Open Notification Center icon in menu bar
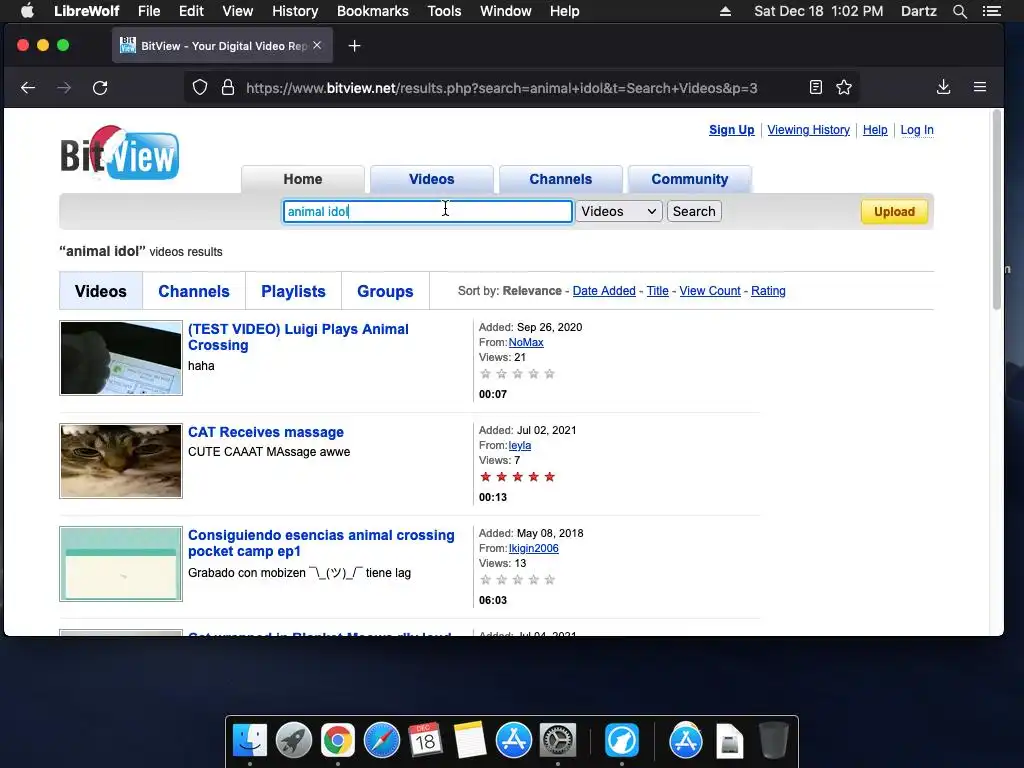The height and width of the screenshot is (768, 1024). (991, 11)
